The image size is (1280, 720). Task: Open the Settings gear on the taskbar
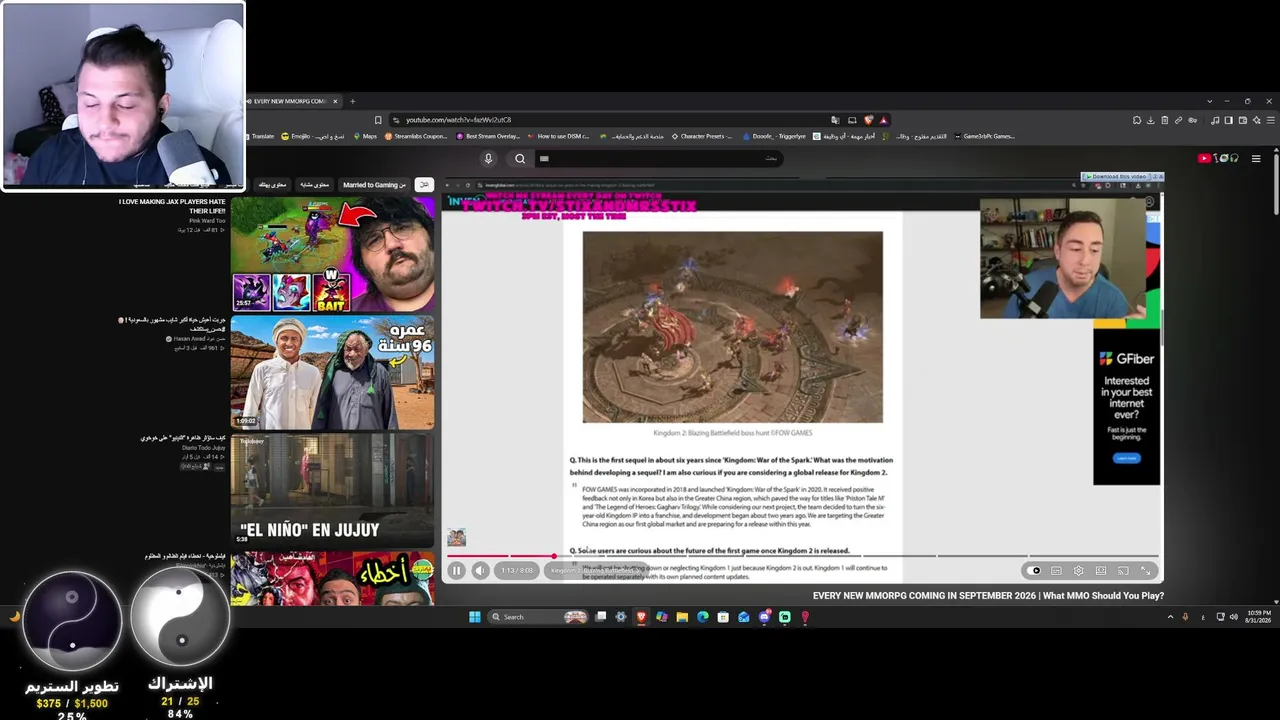click(621, 617)
